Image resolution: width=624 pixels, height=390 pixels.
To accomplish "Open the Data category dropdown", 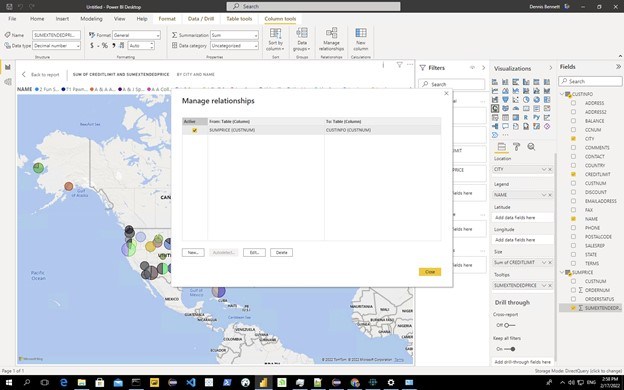I will point(234,46).
